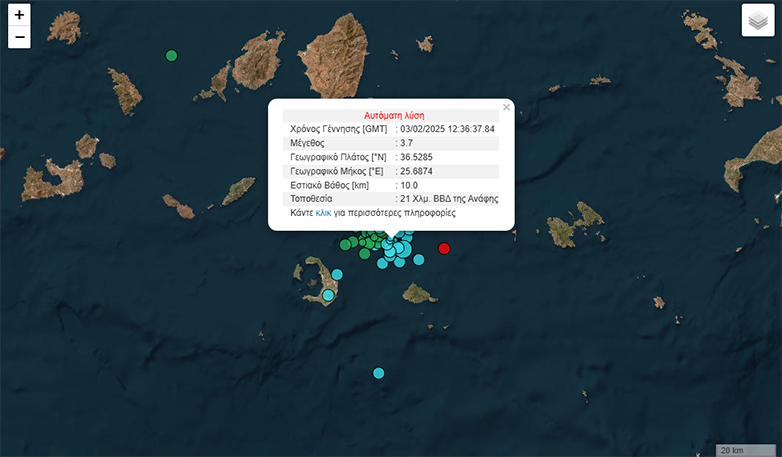This screenshot has width=782, height=457.
Task: Zoom in on the map
Action: (x=19, y=15)
